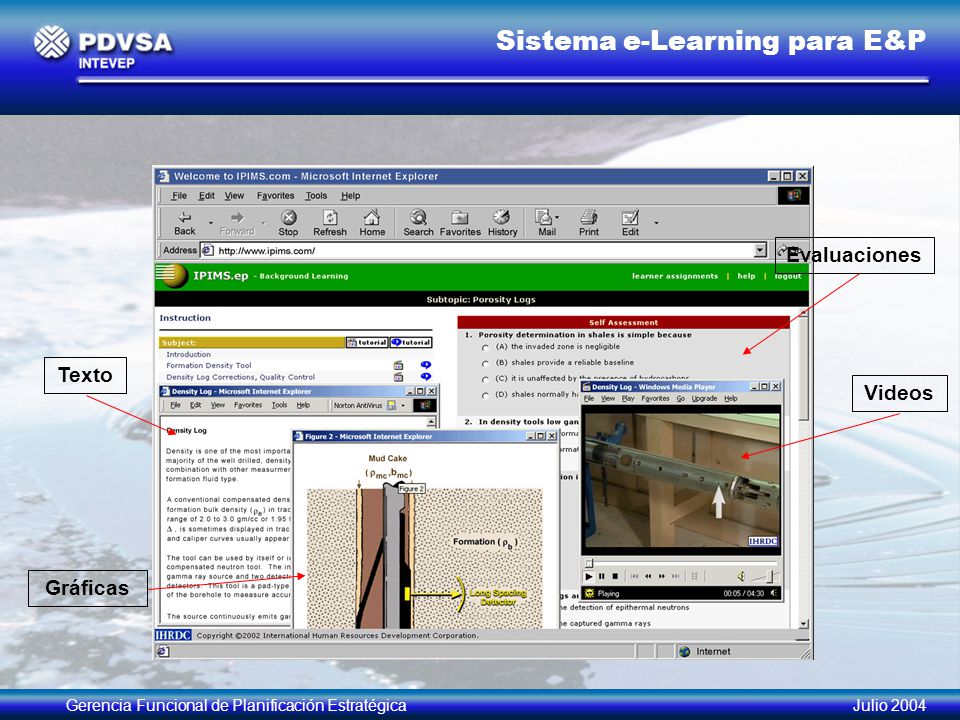Click the Back toolbar button

point(184,223)
